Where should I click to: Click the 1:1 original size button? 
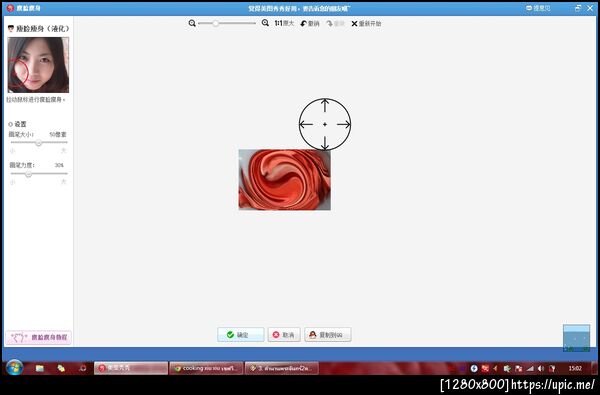(x=284, y=23)
